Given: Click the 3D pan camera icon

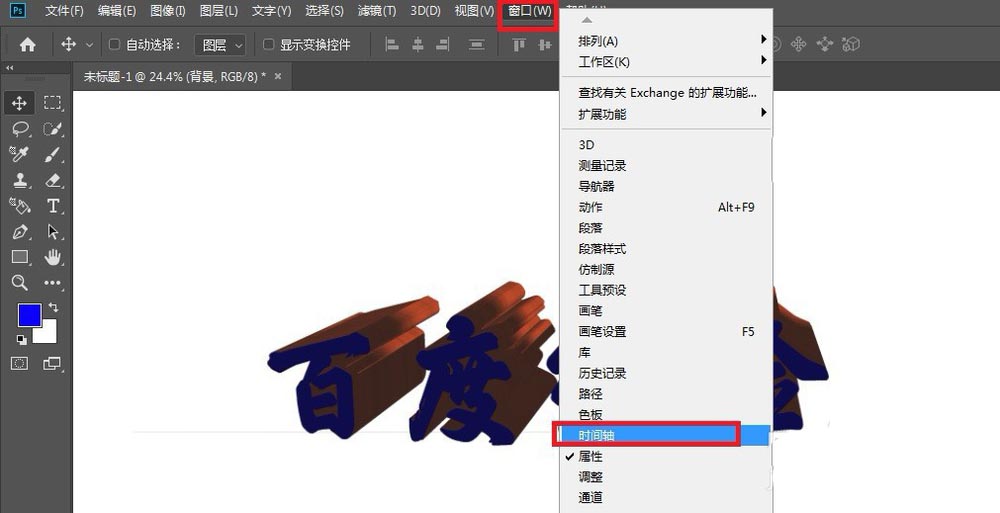Looking at the screenshot, I should click(798, 44).
